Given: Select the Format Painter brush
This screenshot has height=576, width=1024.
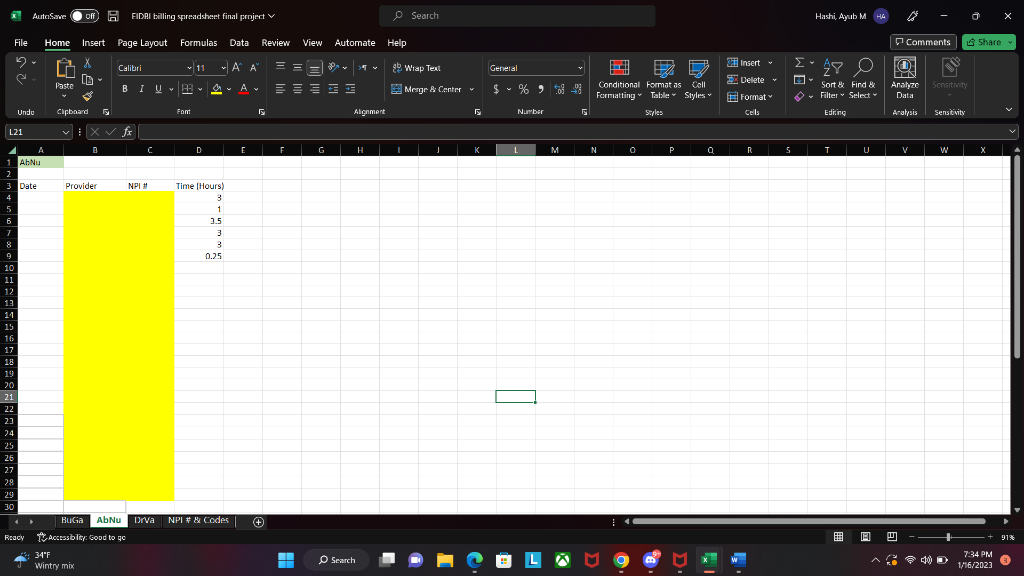Looking at the screenshot, I should (x=88, y=96).
